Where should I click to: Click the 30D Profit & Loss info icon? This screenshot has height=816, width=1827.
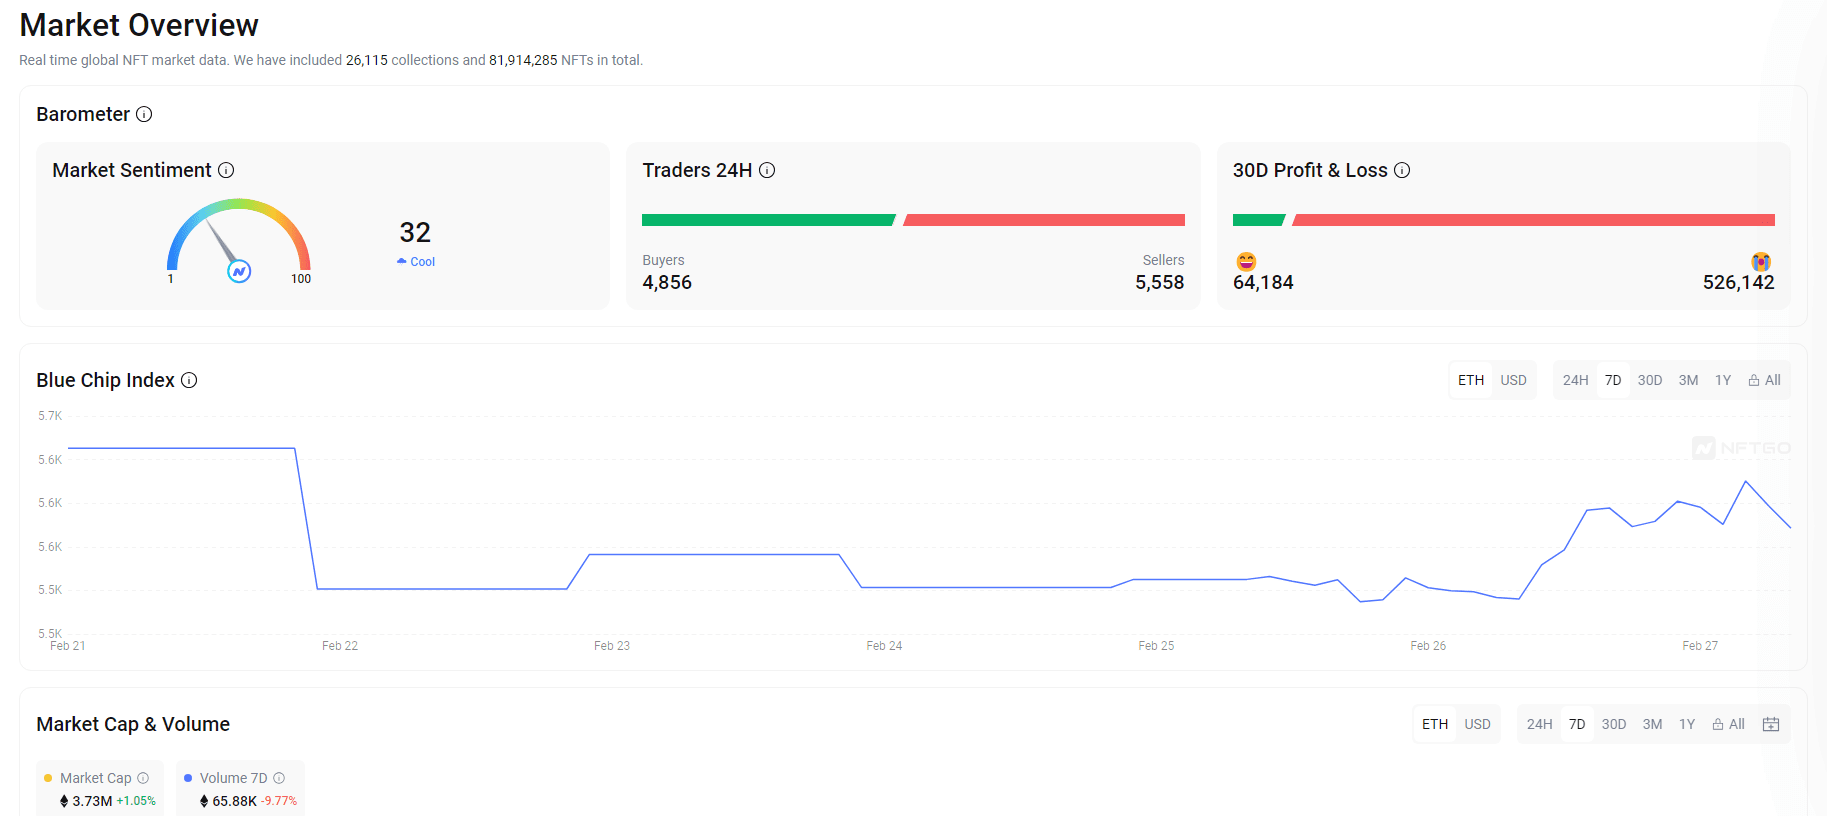coord(1402,170)
